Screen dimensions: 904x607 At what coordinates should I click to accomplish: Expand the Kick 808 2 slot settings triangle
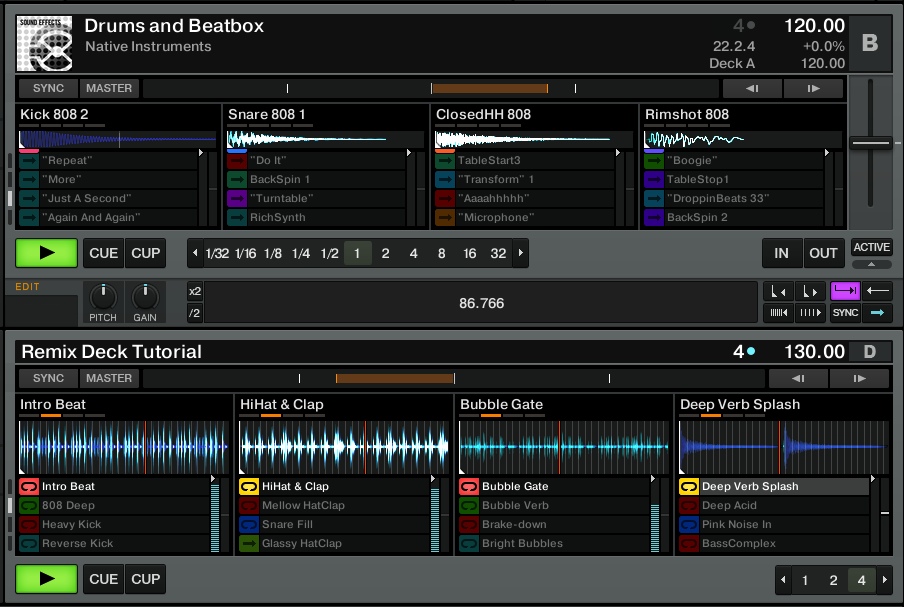(x=201, y=153)
